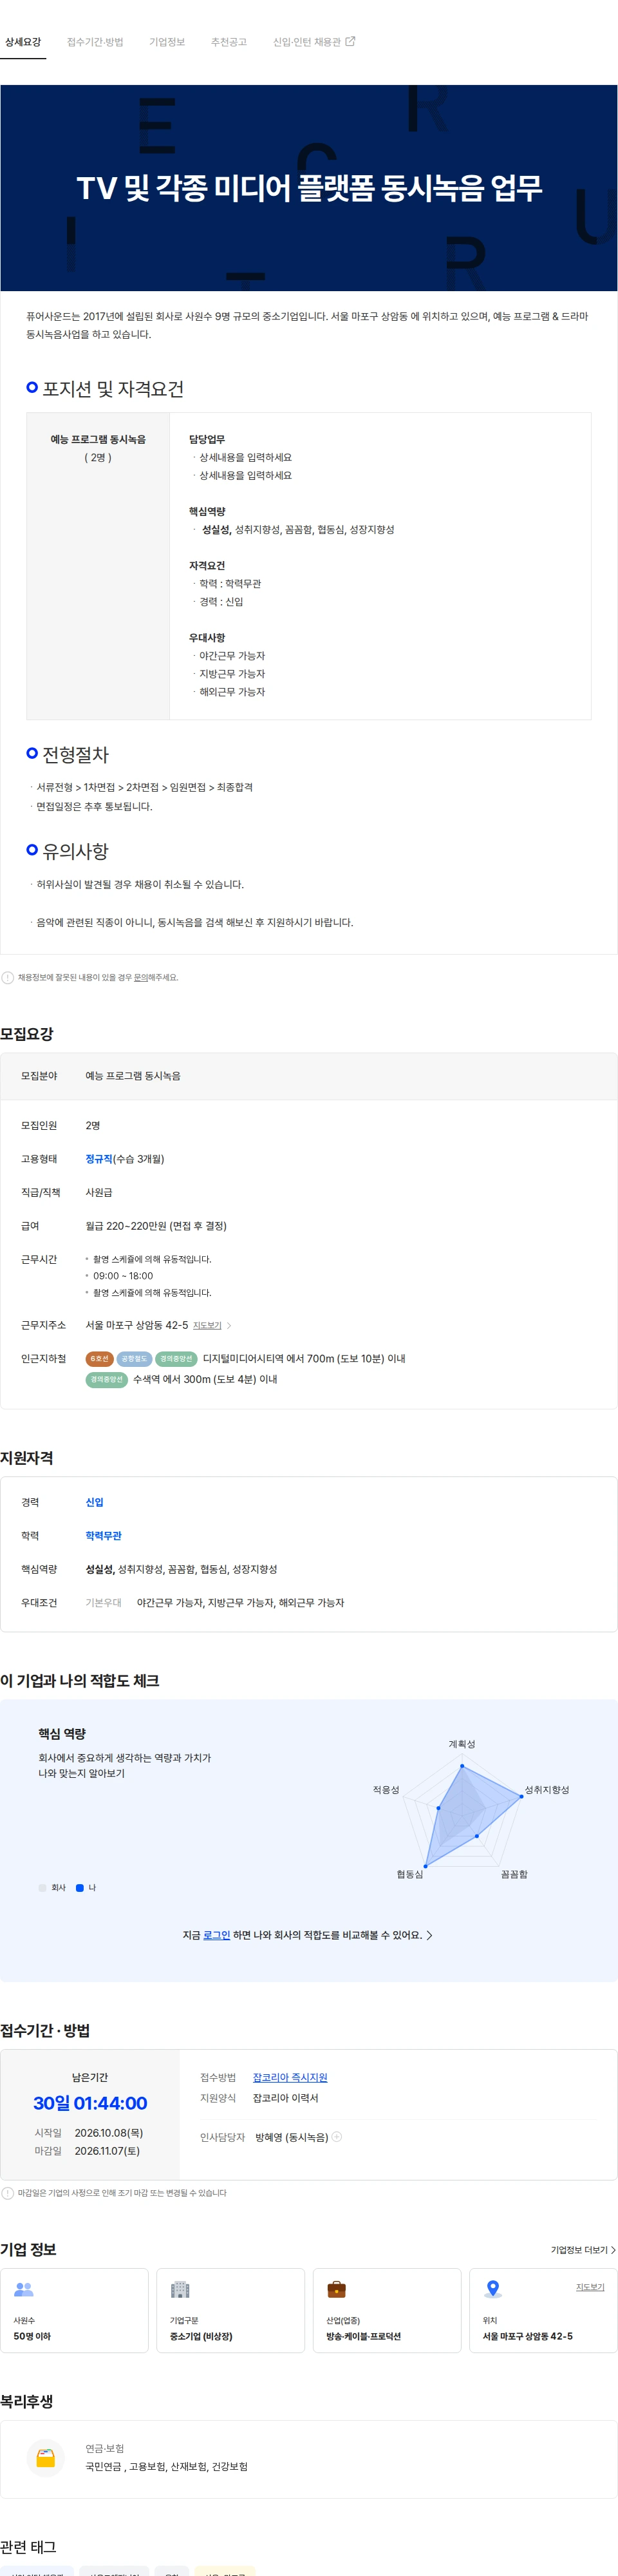Click the 정규직 employment type text
Image resolution: width=618 pixels, height=2576 pixels.
pos(99,1159)
